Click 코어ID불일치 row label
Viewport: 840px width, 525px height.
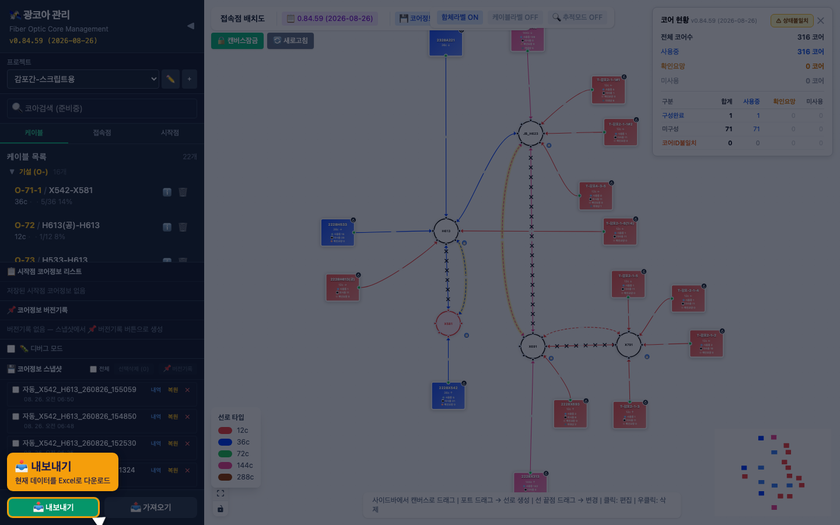678,143
